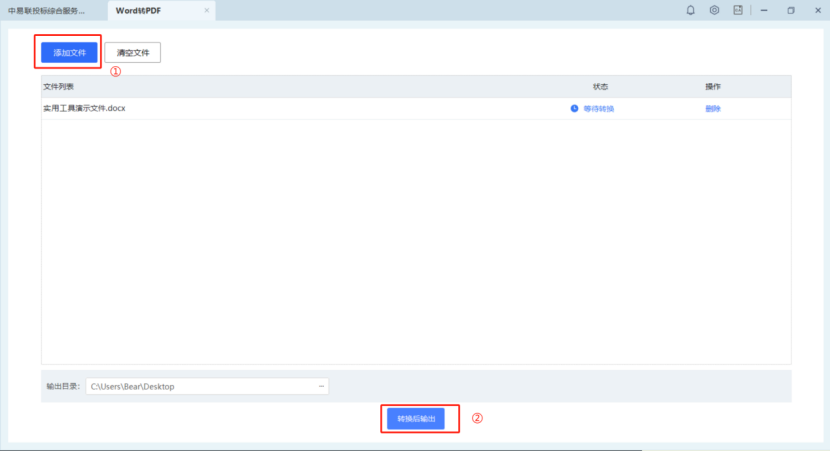Click the 文件列表 column header
The image size is (830, 452).
coord(58,86)
